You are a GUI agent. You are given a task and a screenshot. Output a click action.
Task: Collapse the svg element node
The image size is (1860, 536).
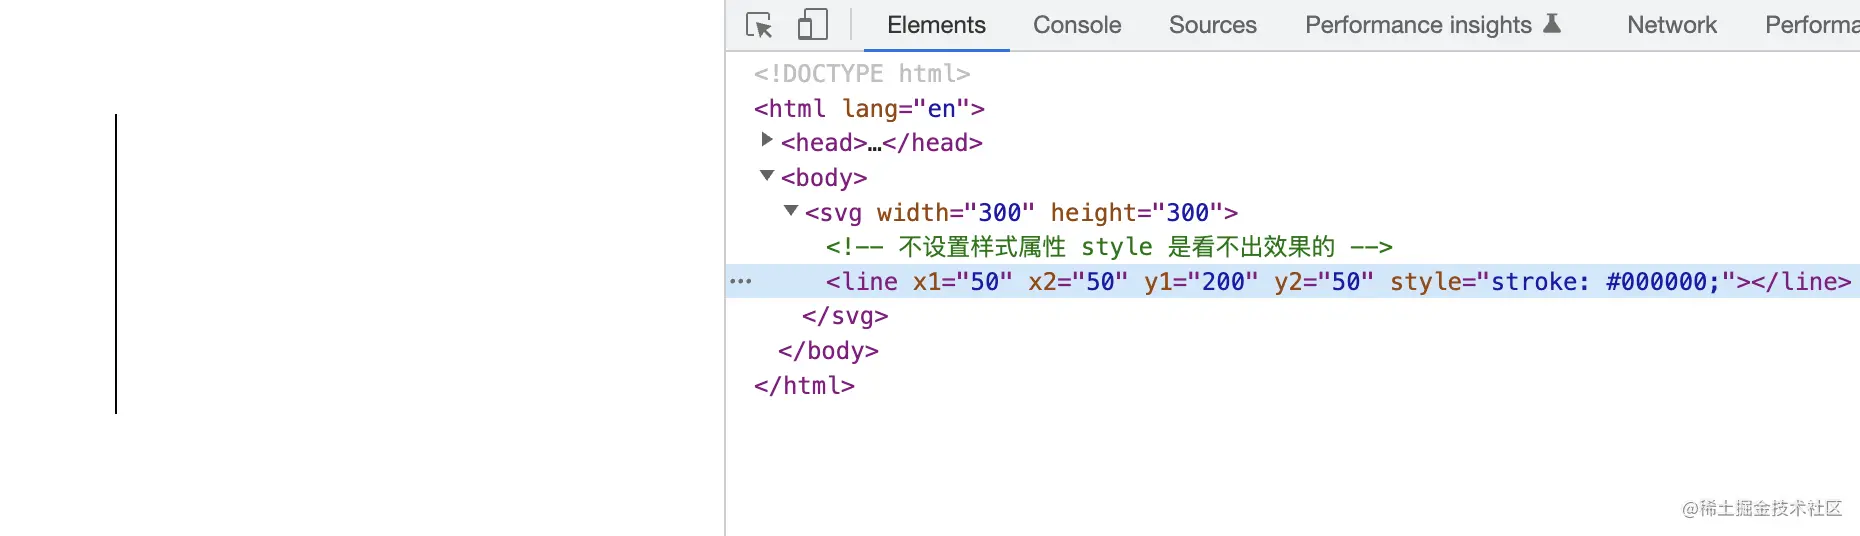(791, 211)
